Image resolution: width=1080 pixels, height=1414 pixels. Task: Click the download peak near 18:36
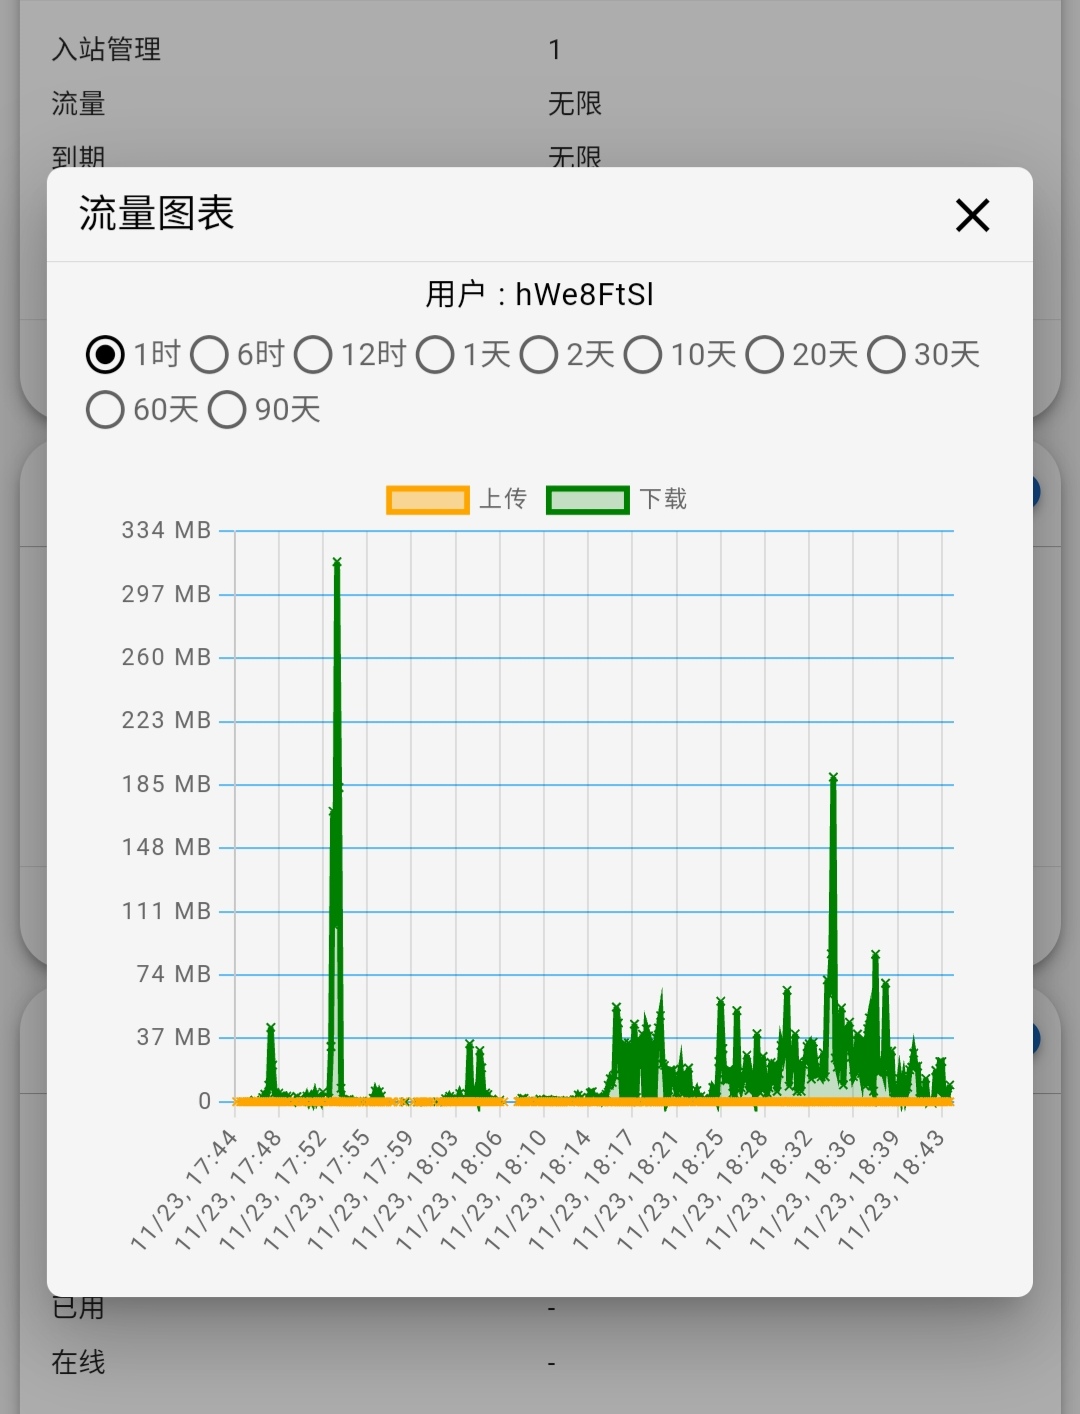833,777
